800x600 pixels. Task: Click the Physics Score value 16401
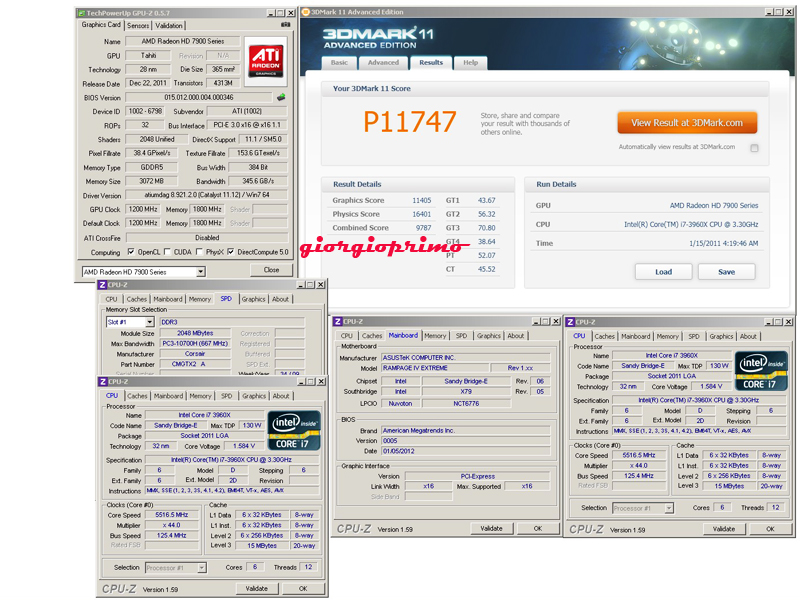421,214
